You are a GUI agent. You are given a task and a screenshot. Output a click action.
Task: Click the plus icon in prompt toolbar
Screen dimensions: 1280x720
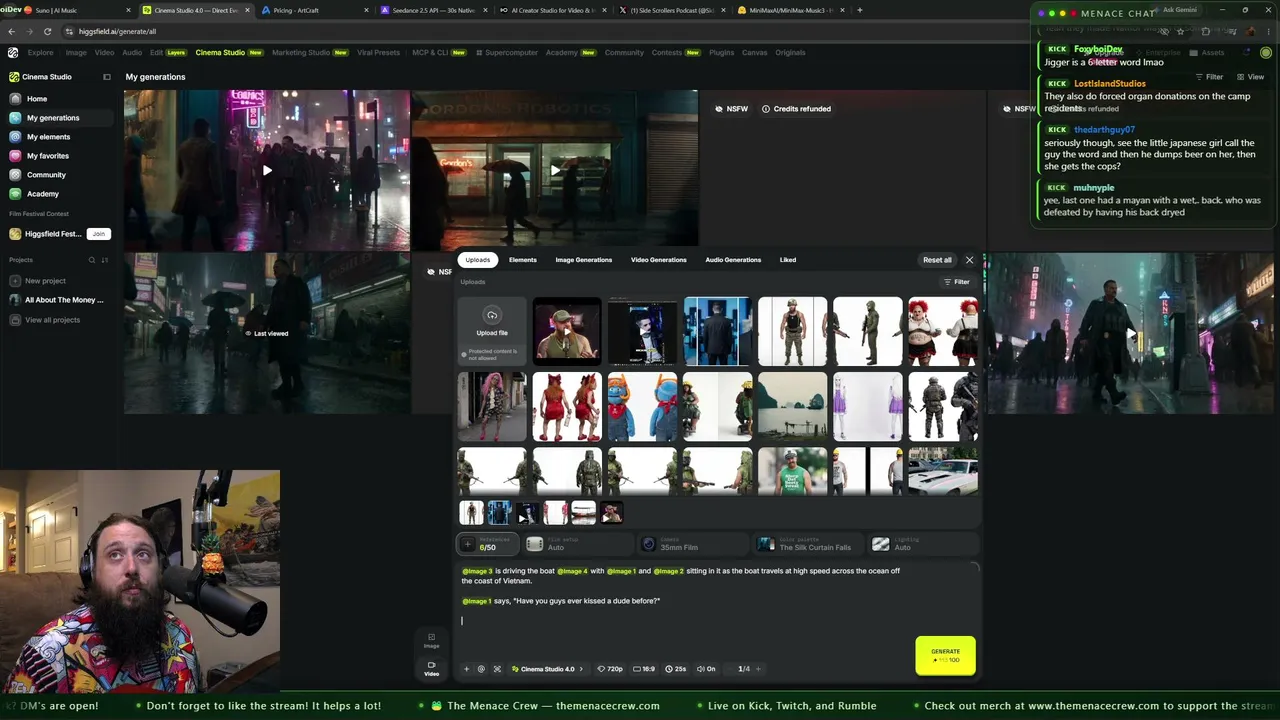pyautogui.click(x=466, y=669)
